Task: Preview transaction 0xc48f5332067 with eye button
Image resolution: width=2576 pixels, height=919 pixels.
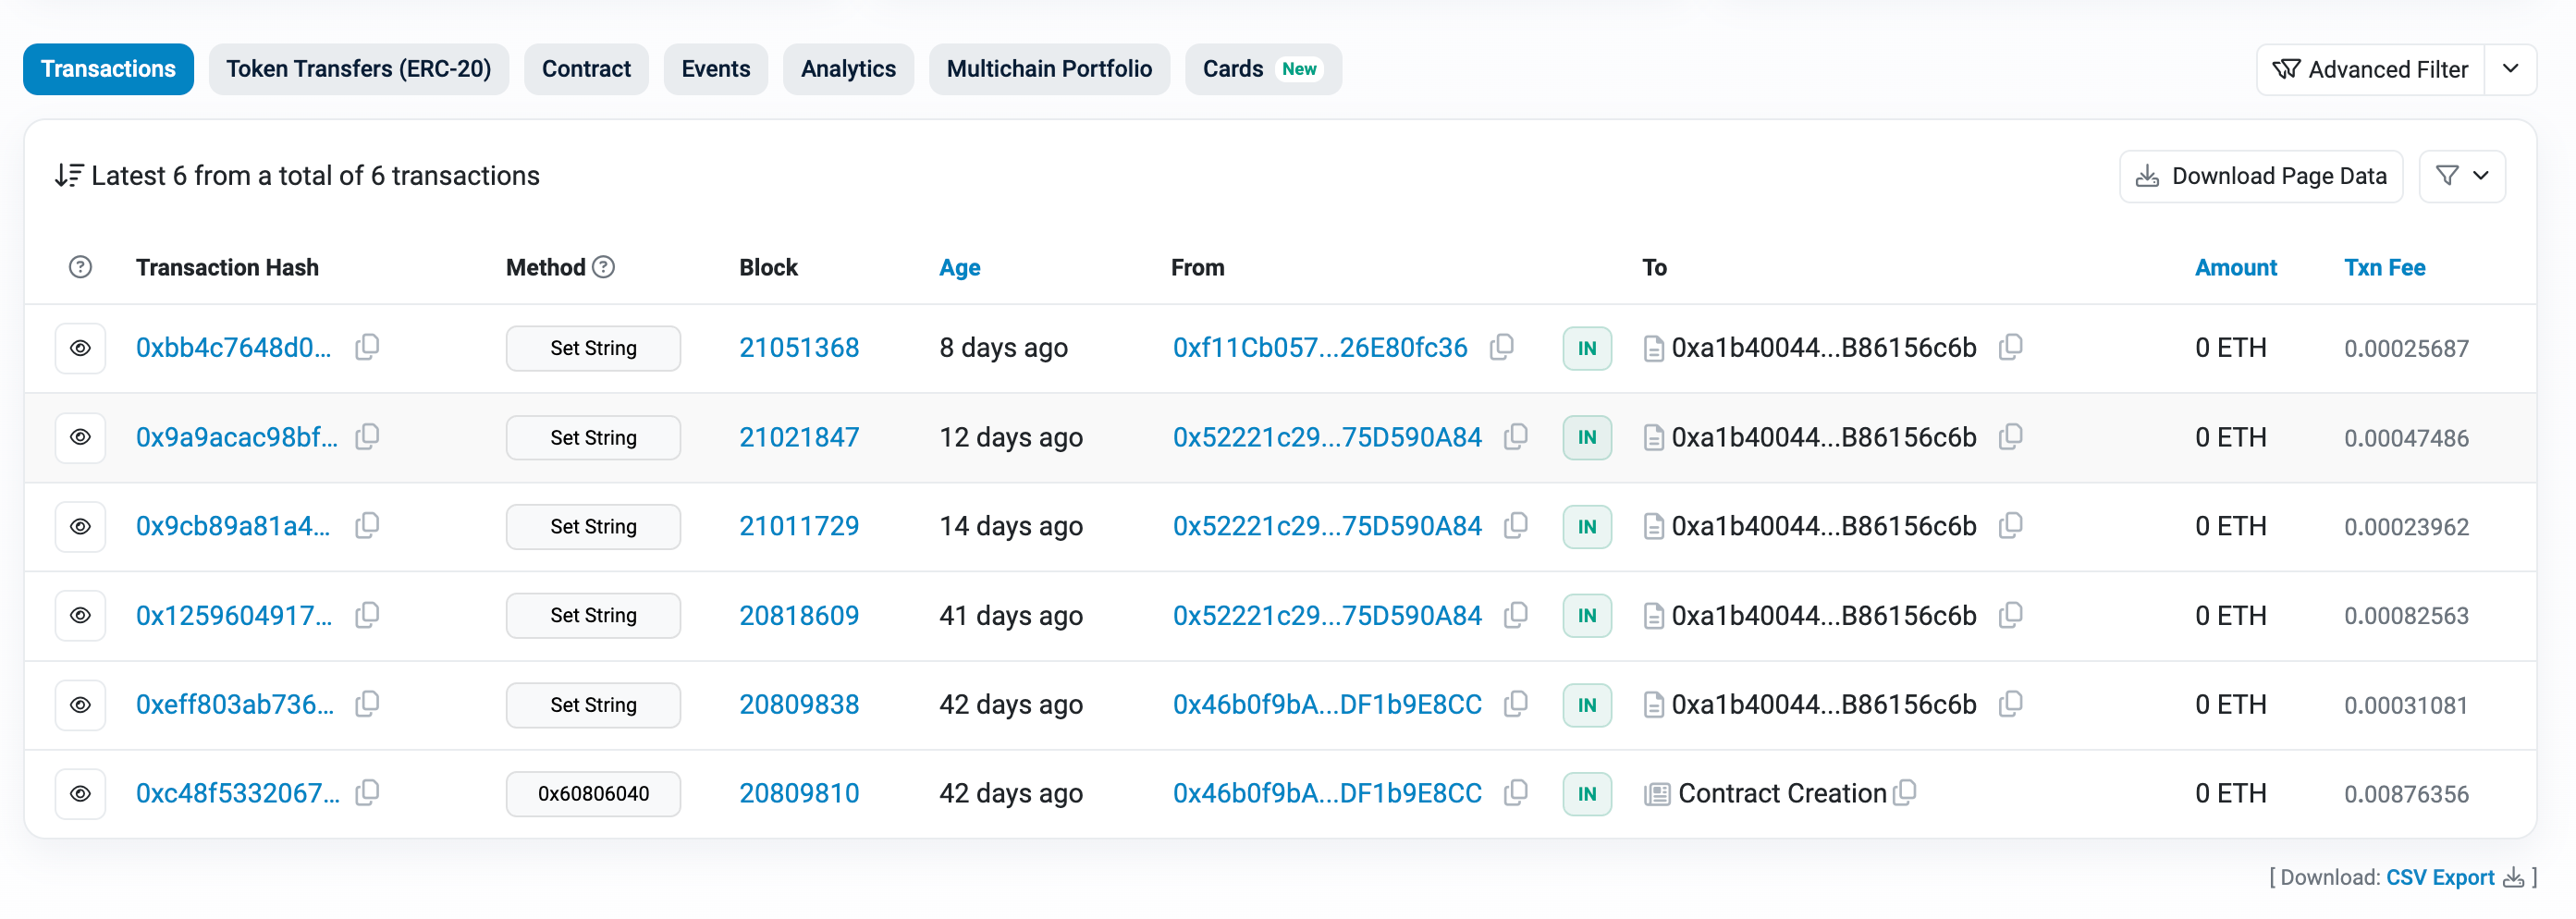Action: (x=80, y=793)
